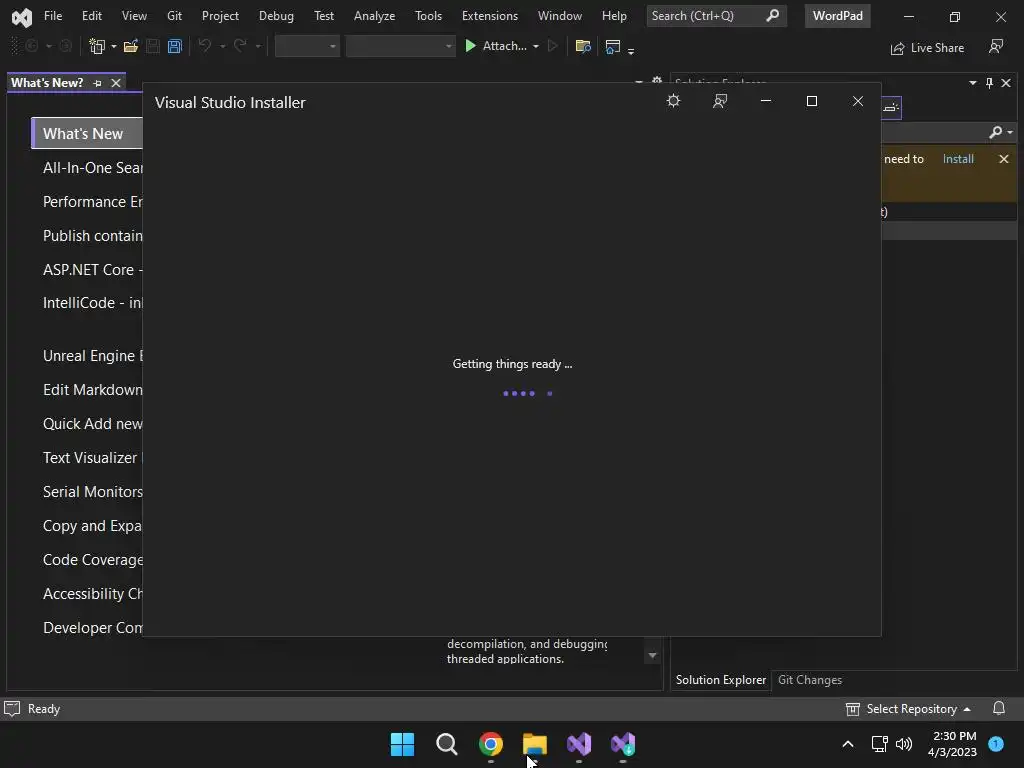Switch to Git Changes tab
The image size is (1024, 768).
pos(810,680)
